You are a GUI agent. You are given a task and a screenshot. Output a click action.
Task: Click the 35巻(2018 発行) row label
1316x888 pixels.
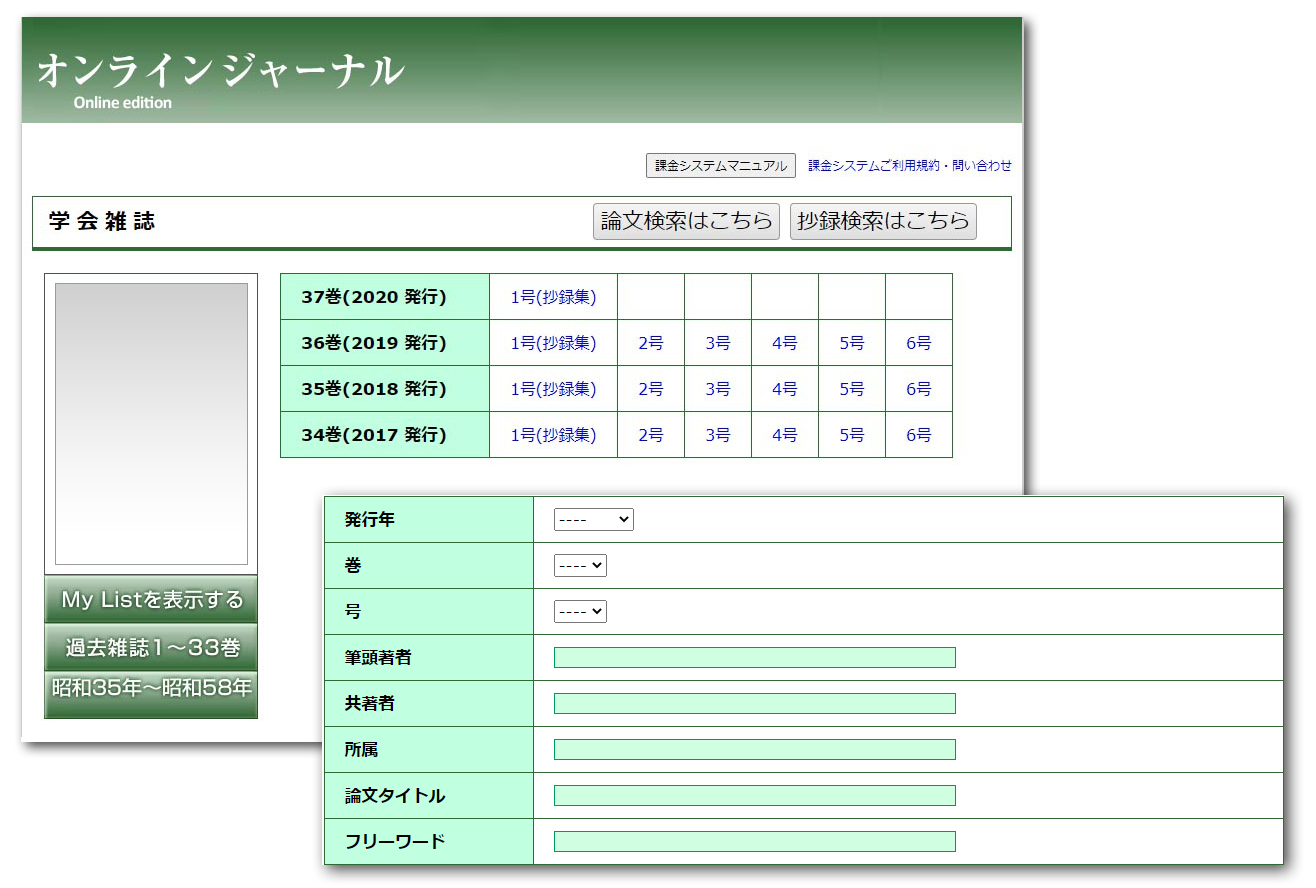[374, 389]
